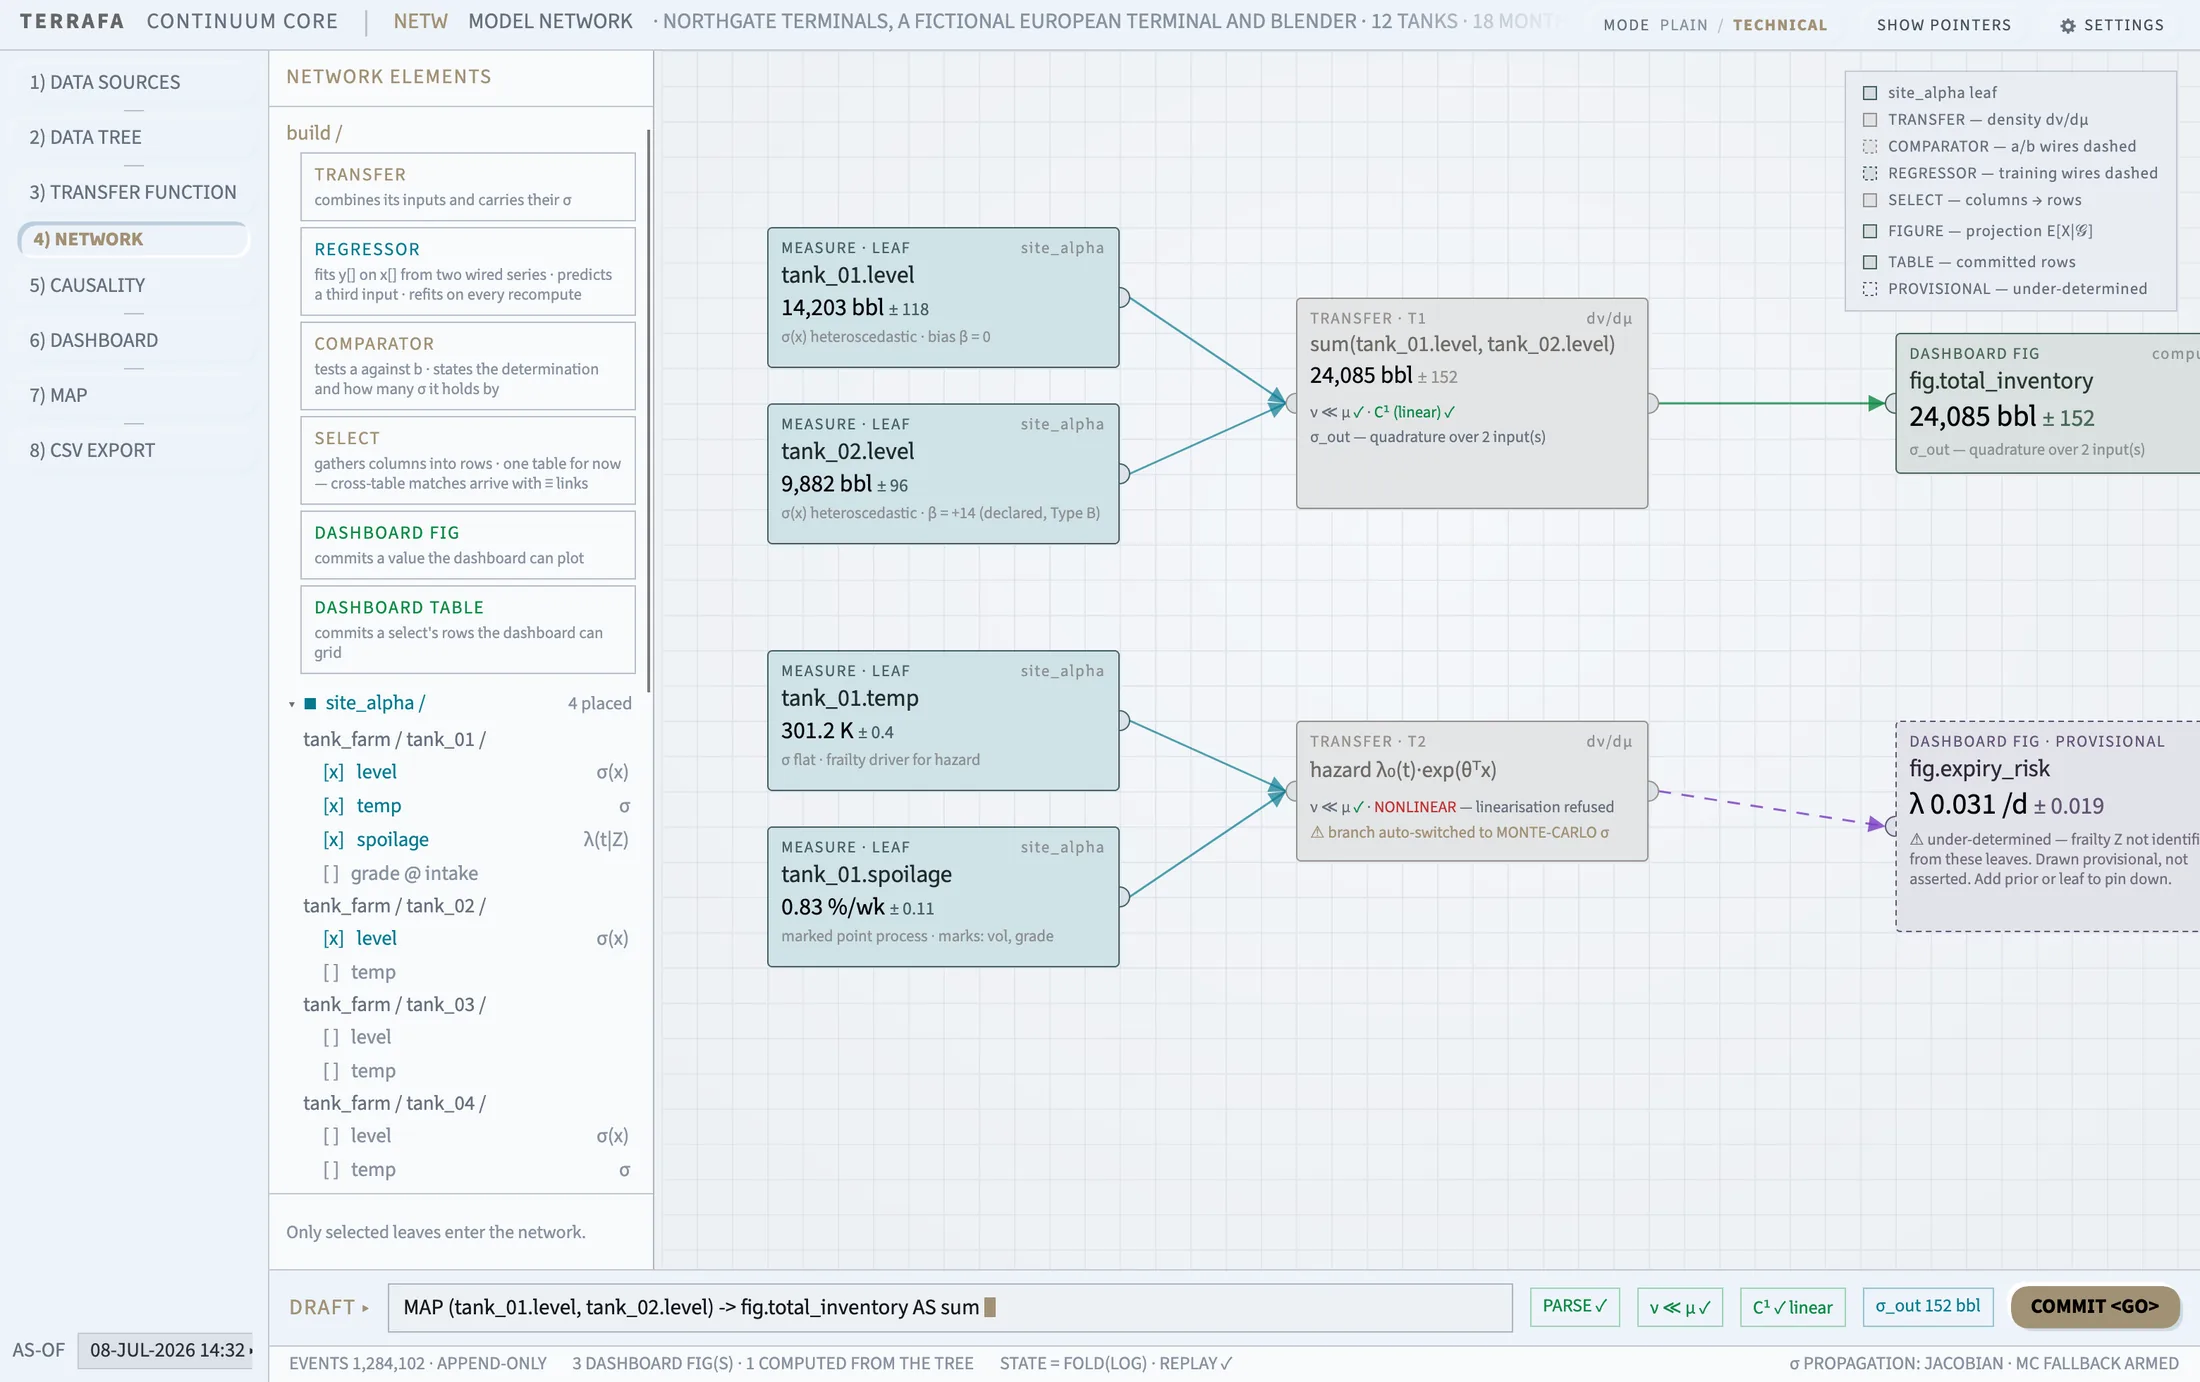
Task: Click input port of fig.expiry_risk node
Action: [1891, 825]
